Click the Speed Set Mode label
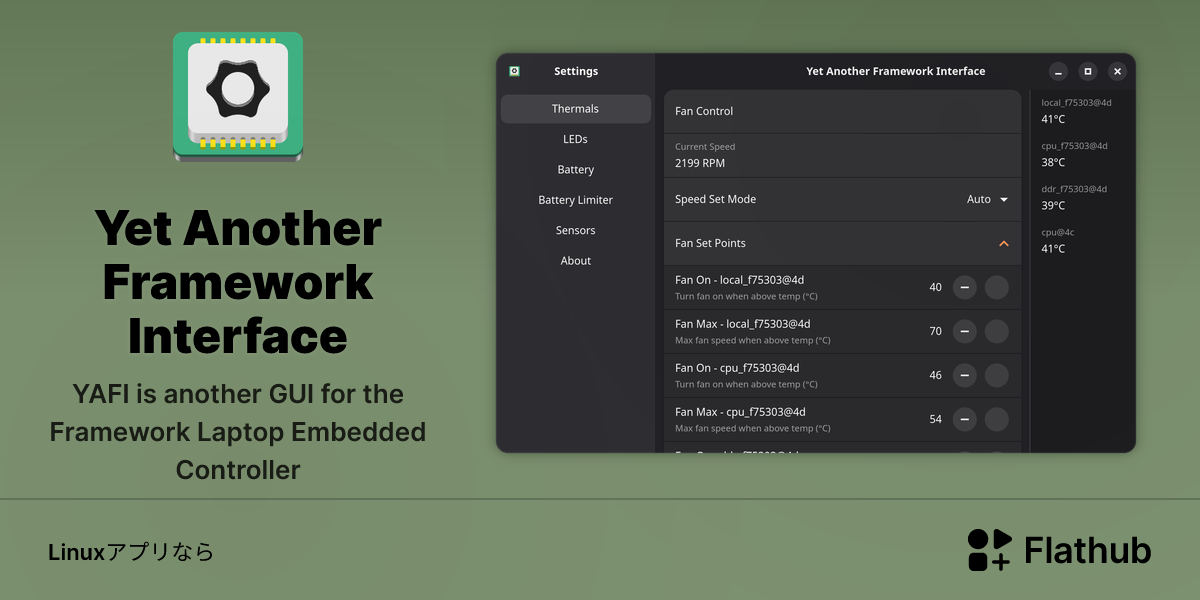The width and height of the screenshot is (1200, 600). [715, 199]
